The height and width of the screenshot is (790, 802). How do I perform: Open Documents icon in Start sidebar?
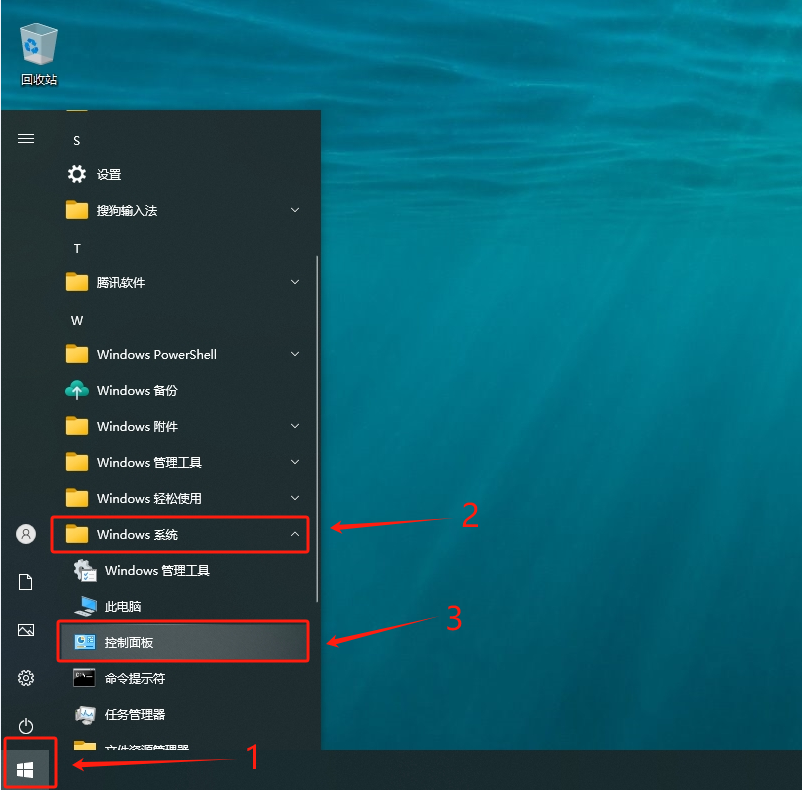pyautogui.click(x=26, y=582)
